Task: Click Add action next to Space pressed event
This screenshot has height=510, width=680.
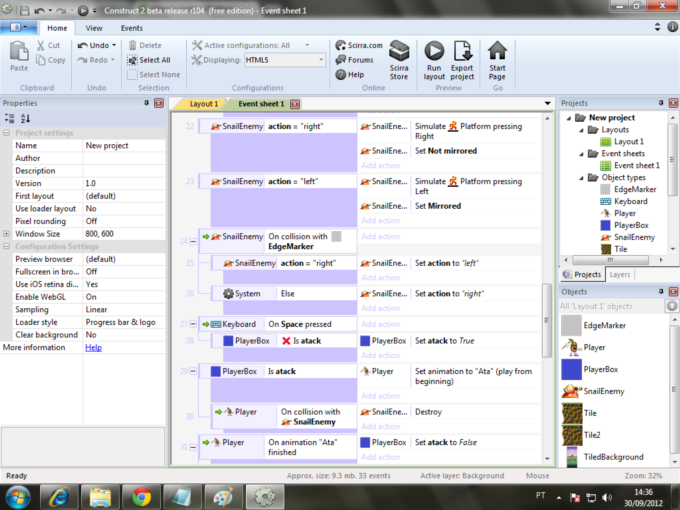Action: coord(380,324)
